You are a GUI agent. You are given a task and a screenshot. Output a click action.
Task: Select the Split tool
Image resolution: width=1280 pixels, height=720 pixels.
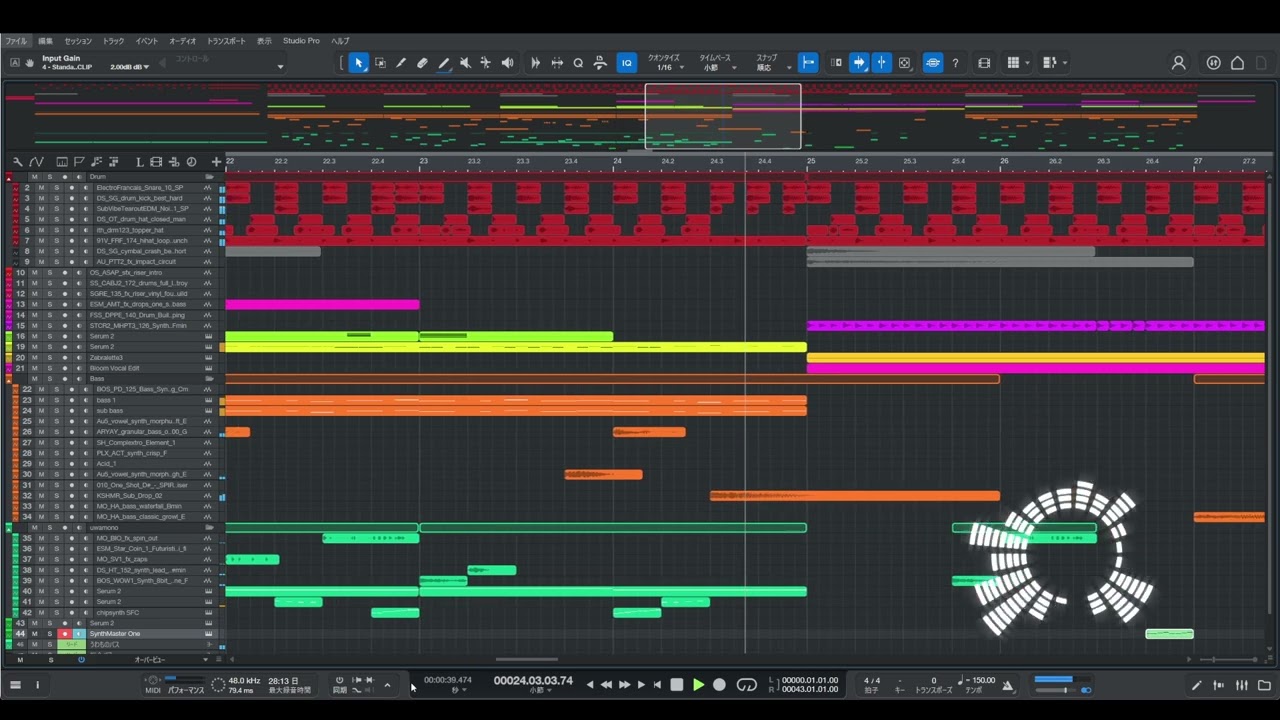pyautogui.click(x=401, y=63)
